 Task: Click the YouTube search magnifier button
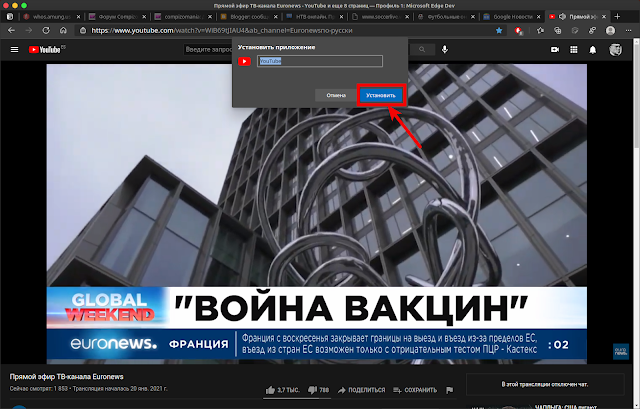click(422, 49)
